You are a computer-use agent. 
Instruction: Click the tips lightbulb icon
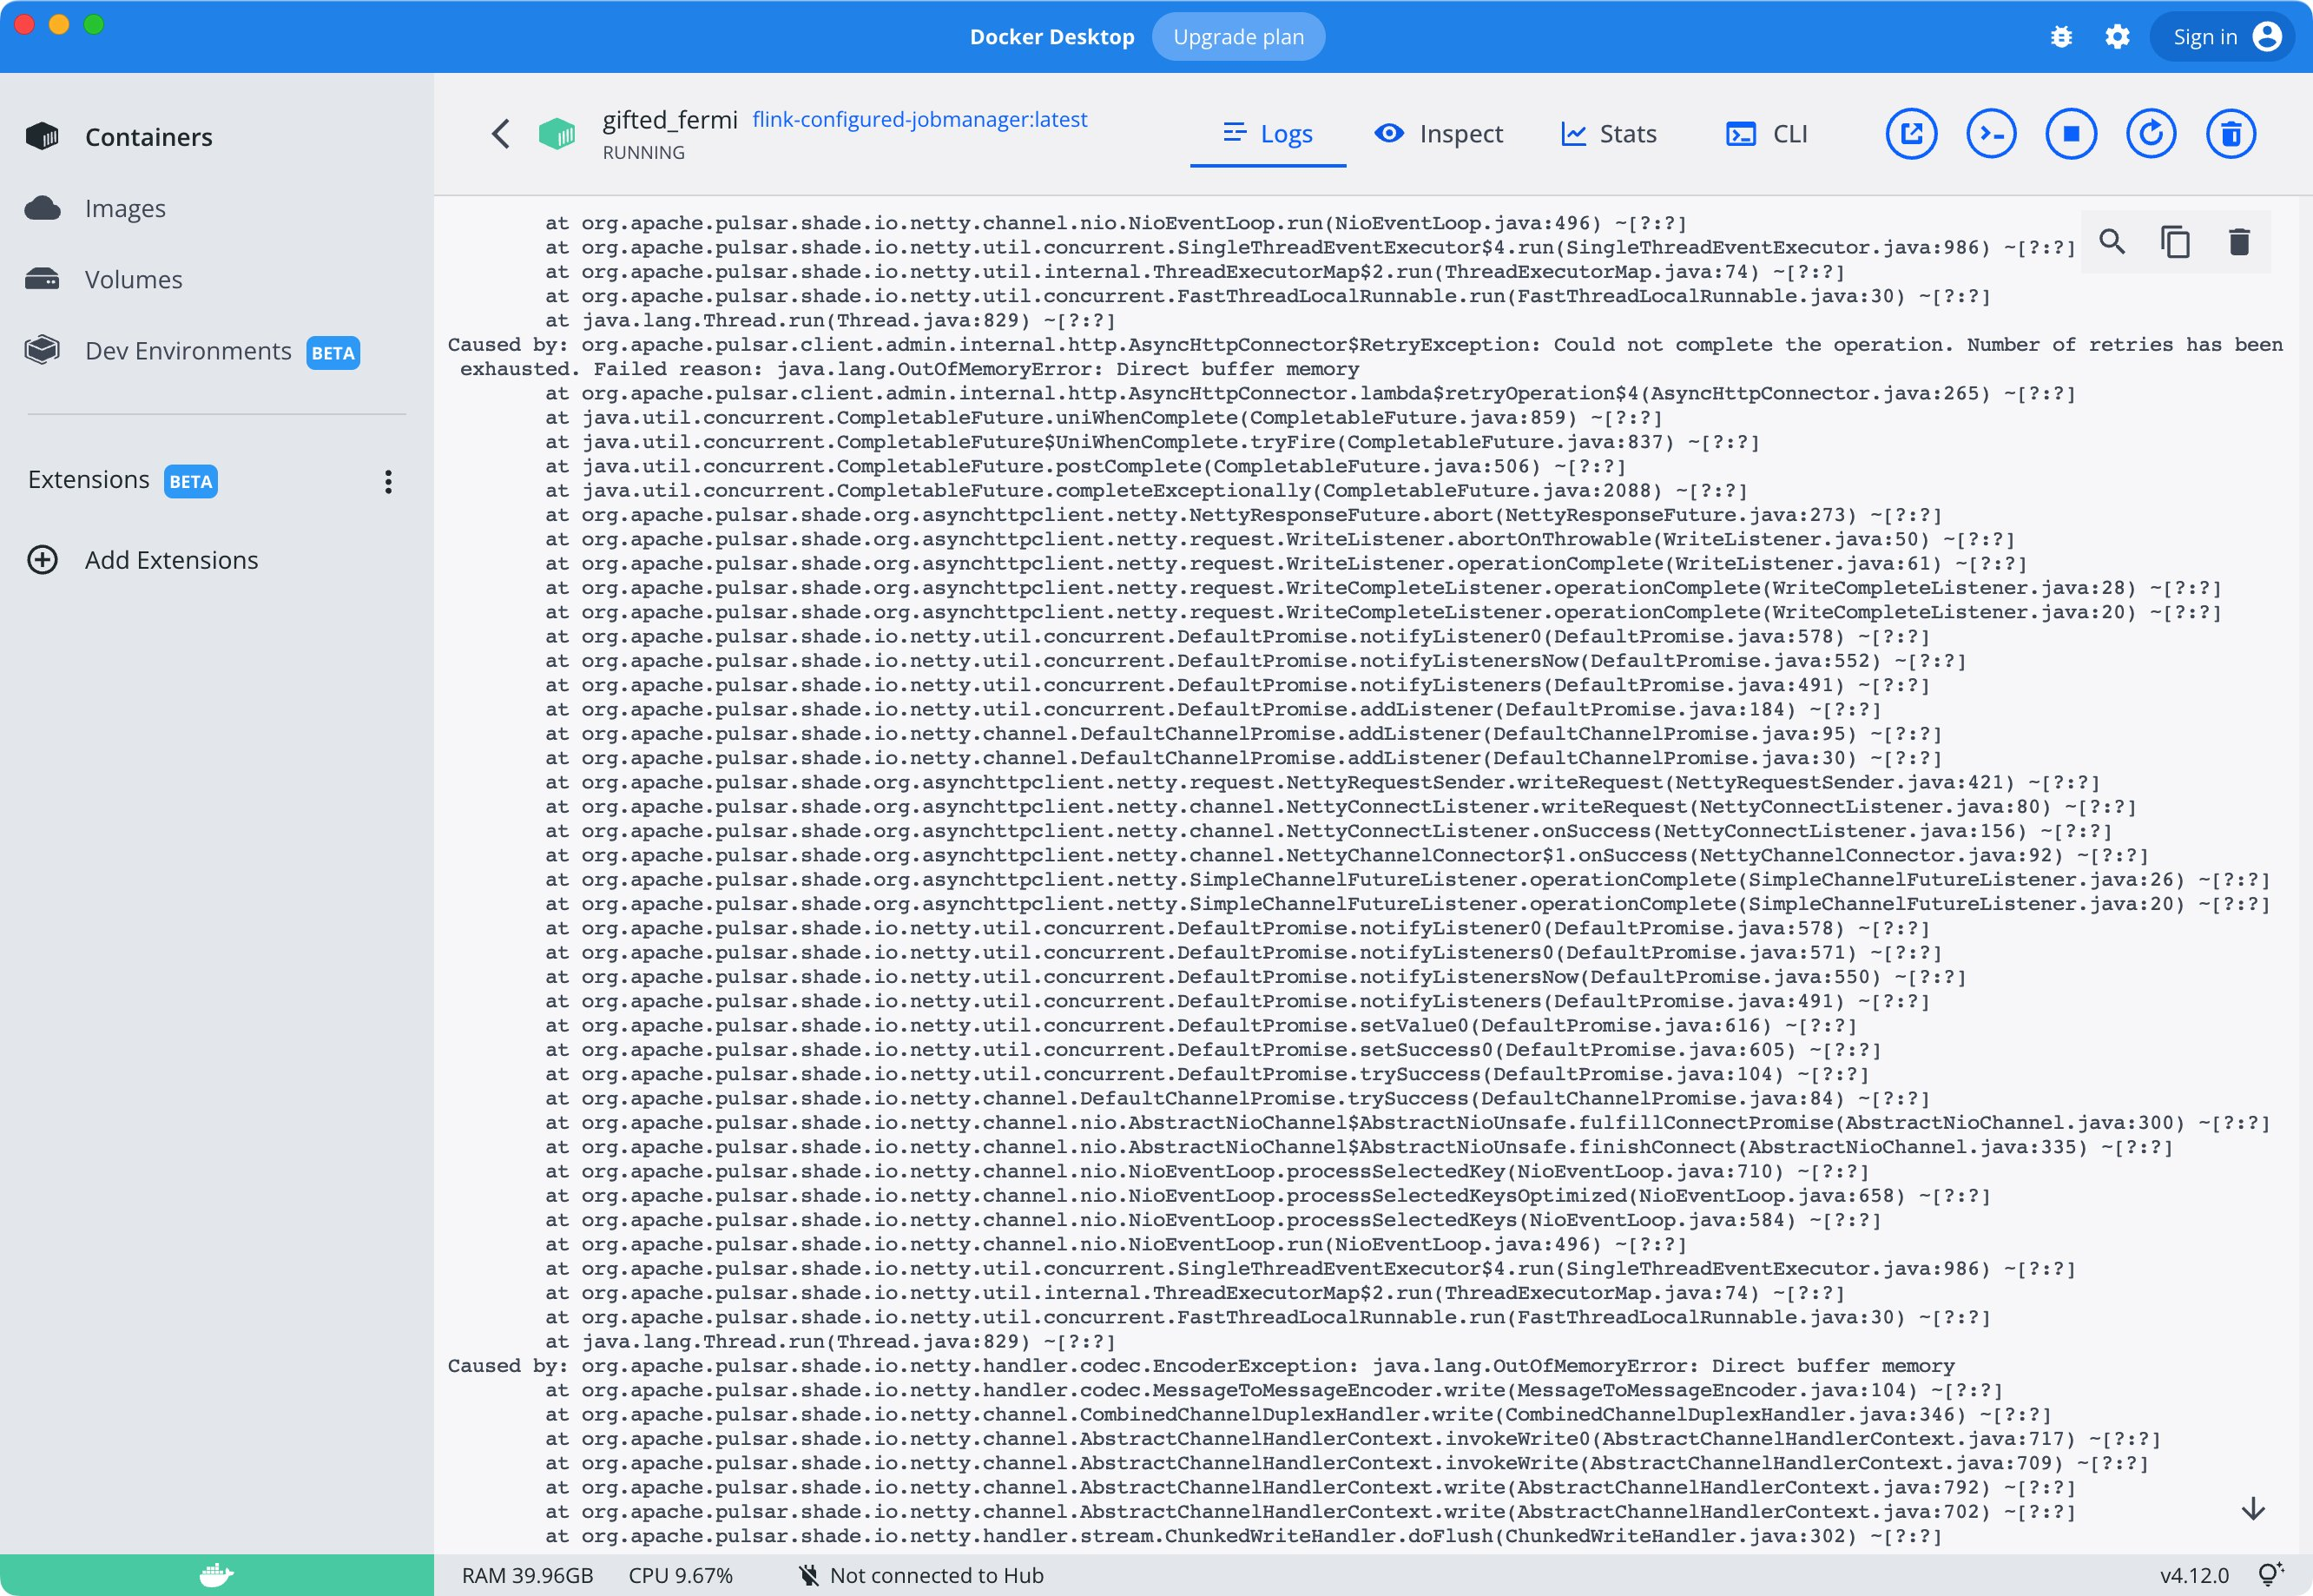point(2271,1575)
